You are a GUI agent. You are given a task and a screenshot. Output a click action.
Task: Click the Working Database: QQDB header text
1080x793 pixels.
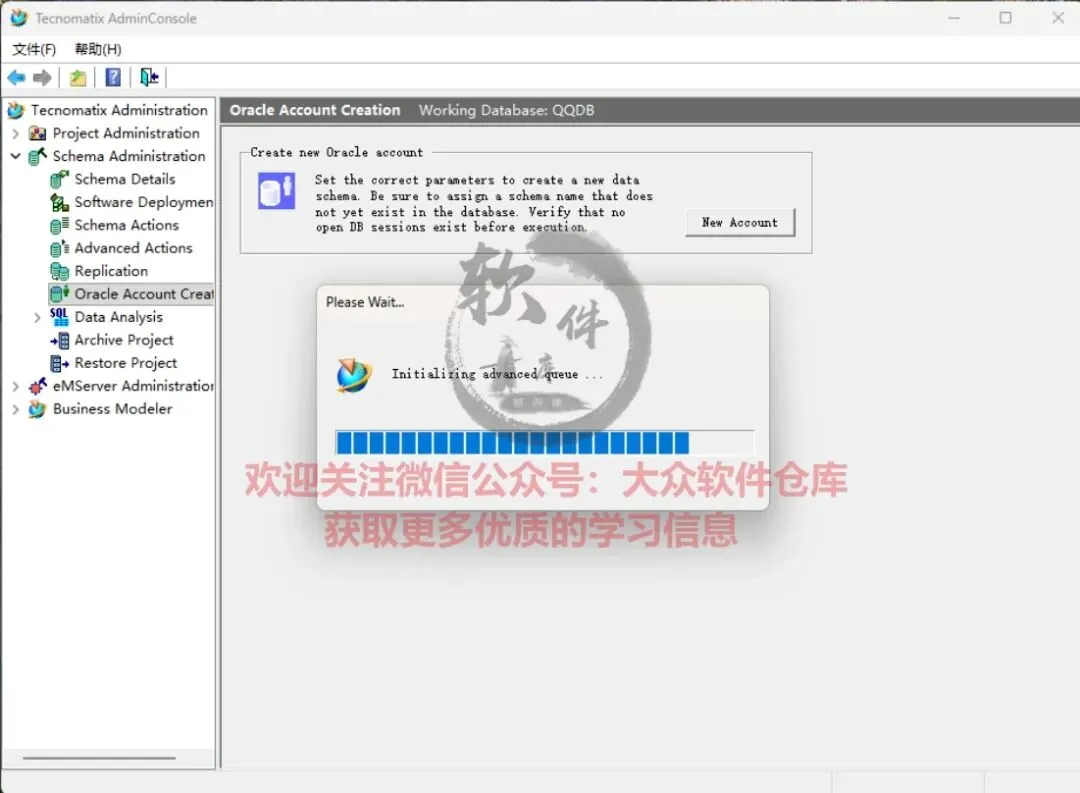pyautogui.click(x=506, y=110)
